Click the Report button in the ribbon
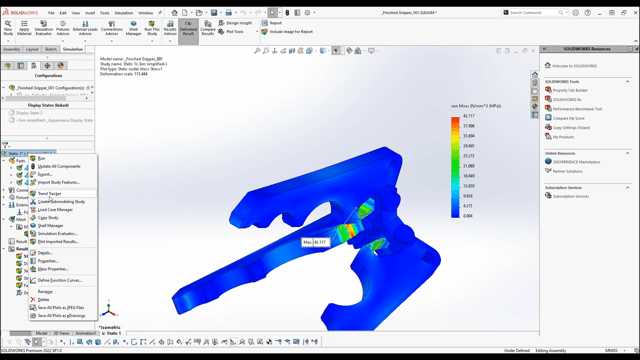Image resolution: width=640 pixels, height=360 pixels. coord(272,23)
